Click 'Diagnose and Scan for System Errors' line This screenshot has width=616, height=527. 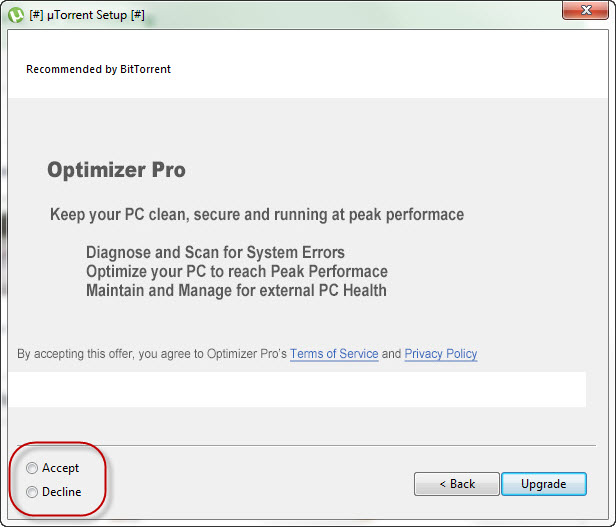[215, 252]
